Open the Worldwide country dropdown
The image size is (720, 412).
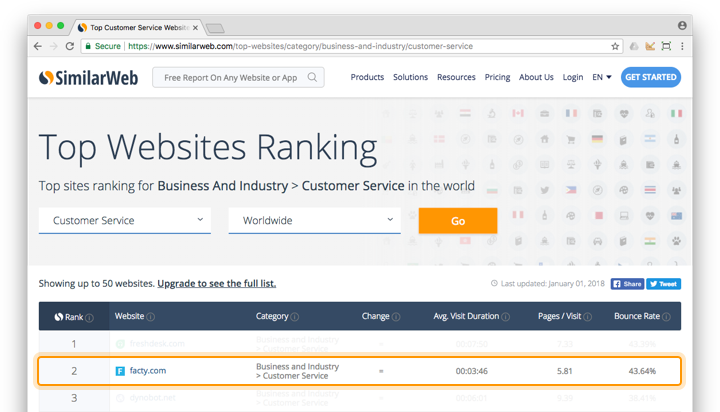click(x=315, y=220)
